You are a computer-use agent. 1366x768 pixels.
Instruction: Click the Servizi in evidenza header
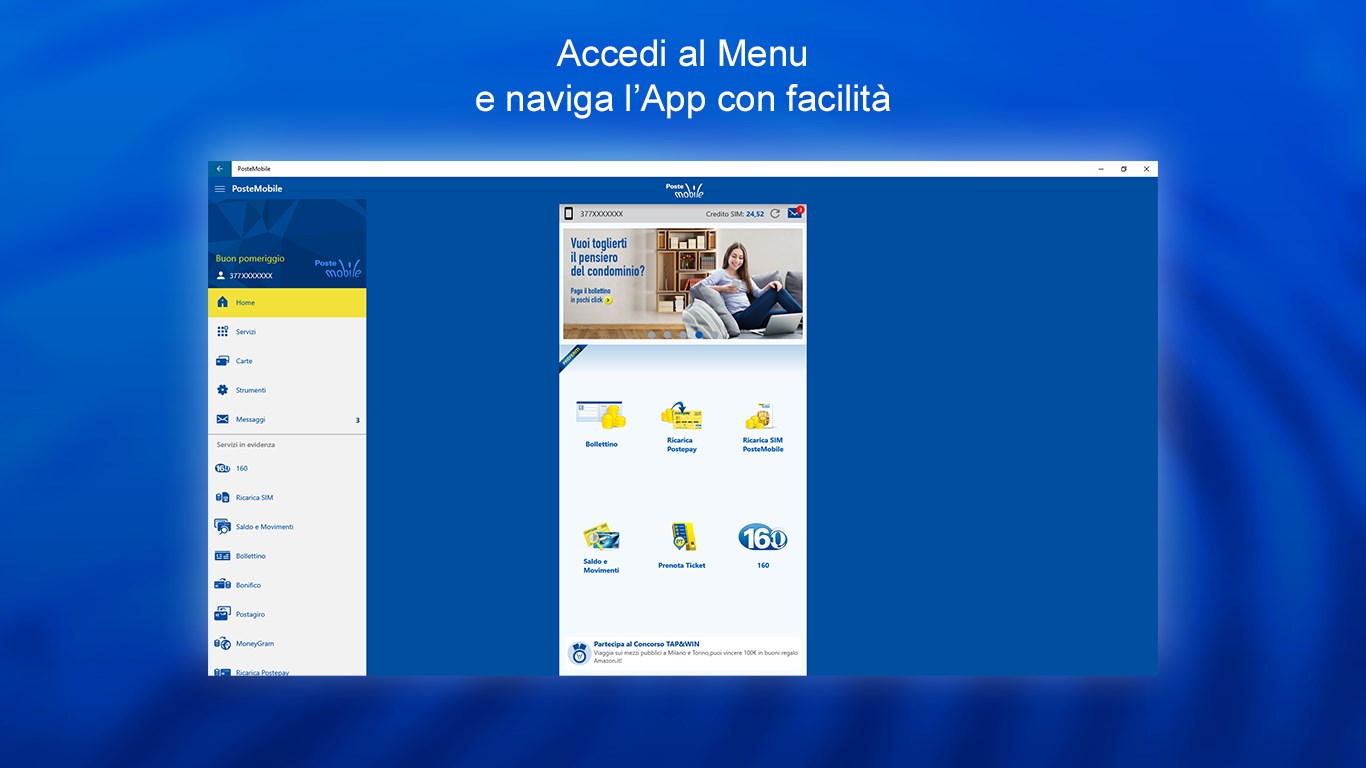coord(246,444)
